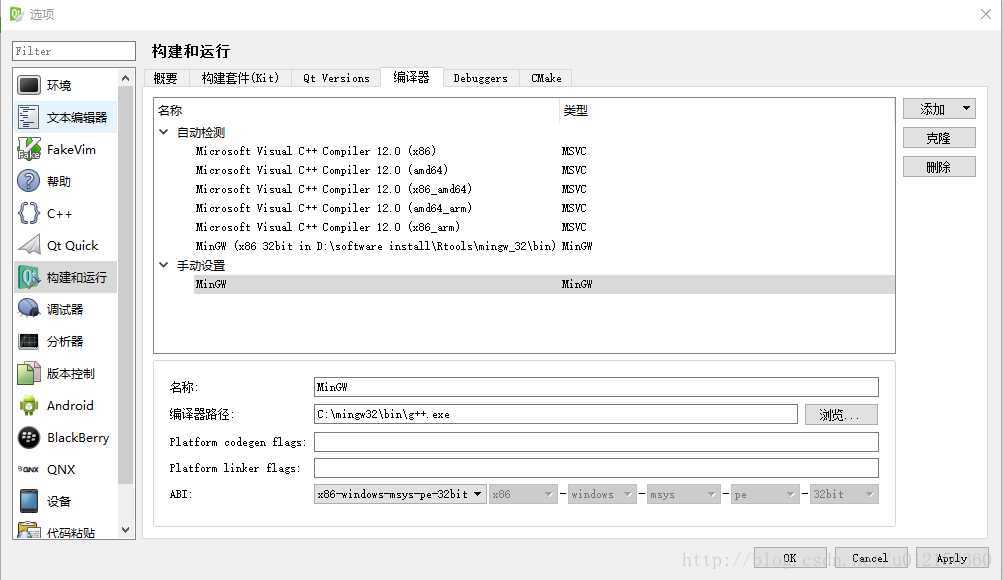Open the 文本编辑器 category icon
1003x580 pixels.
click(x=28, y=117)
